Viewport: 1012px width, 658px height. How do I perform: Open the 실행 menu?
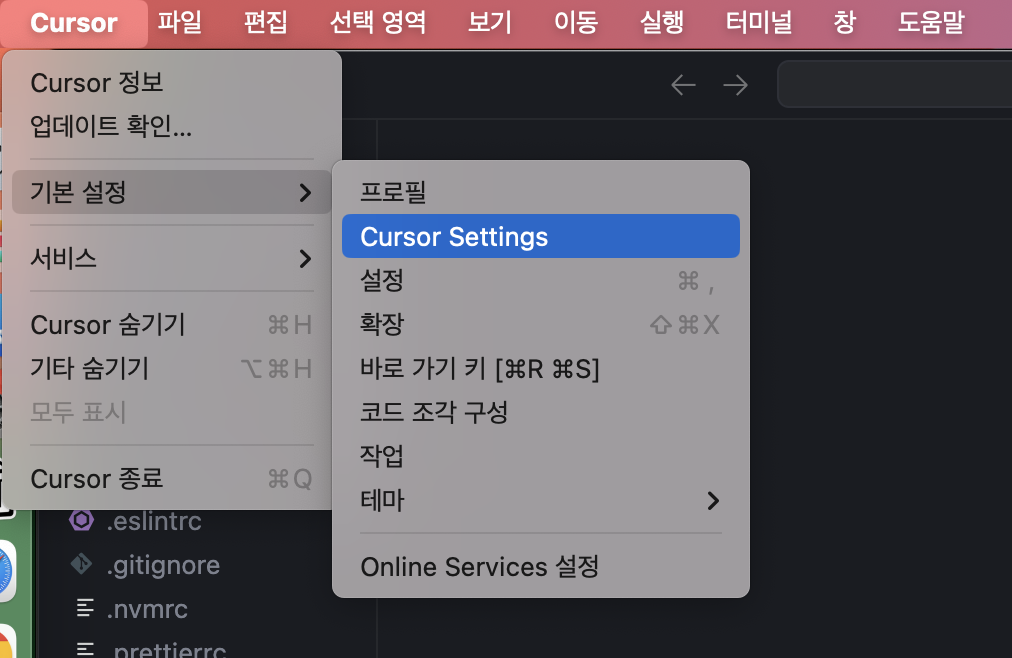pos(662,23)
